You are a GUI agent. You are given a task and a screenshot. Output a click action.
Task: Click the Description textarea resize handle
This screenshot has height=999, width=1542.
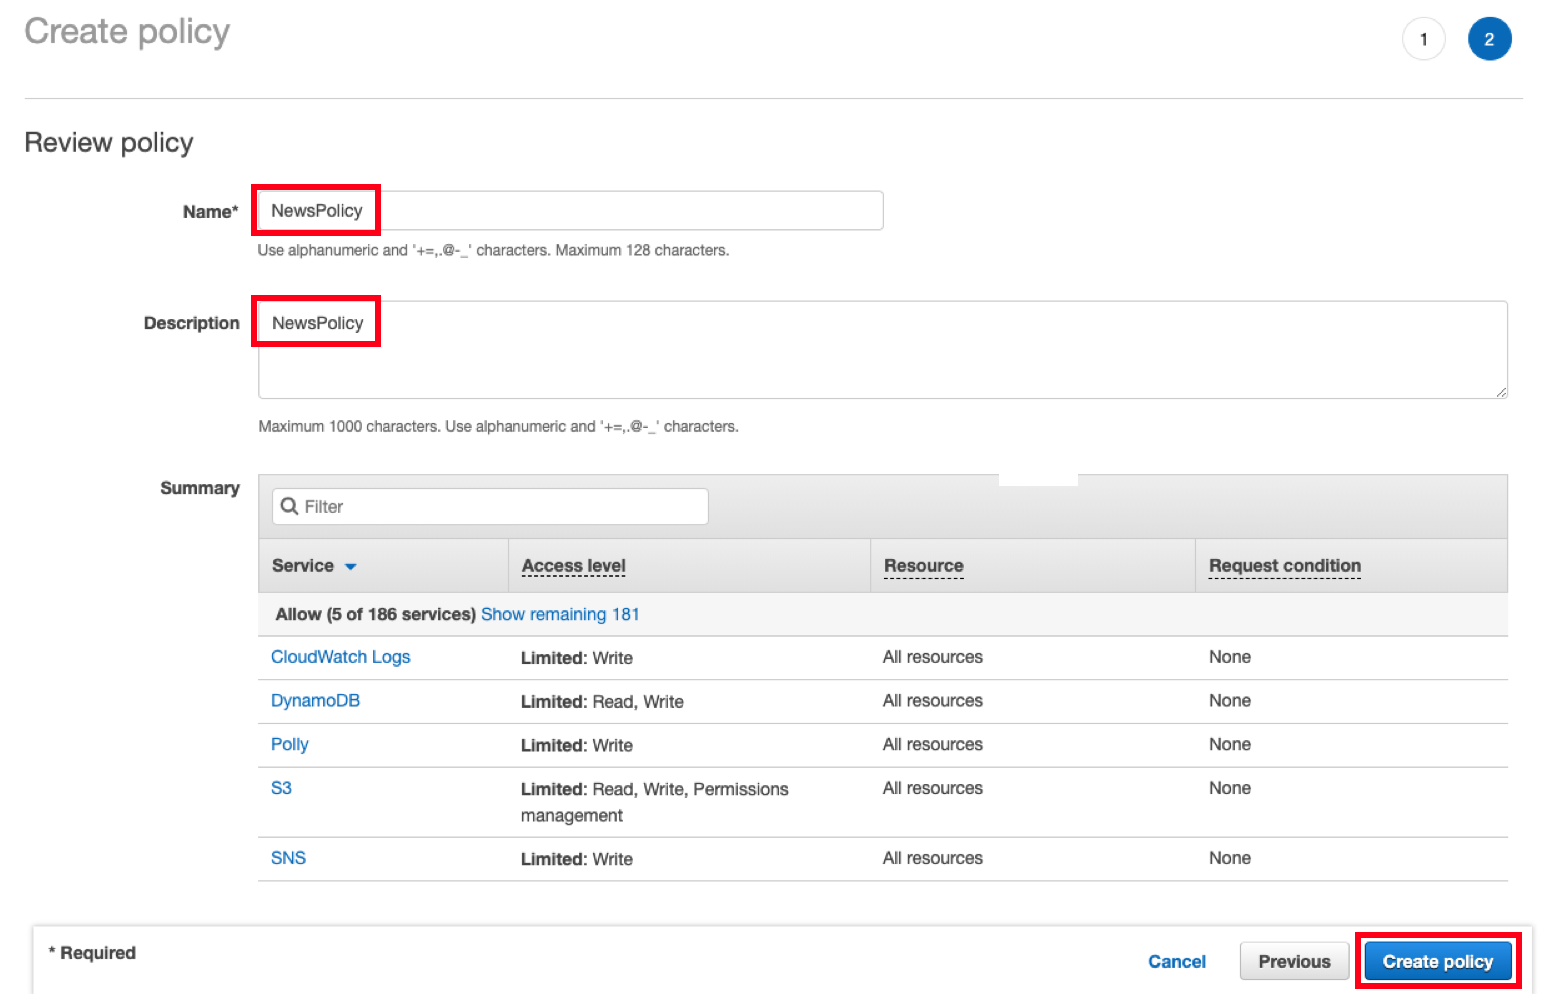[x=1500, y=392]
